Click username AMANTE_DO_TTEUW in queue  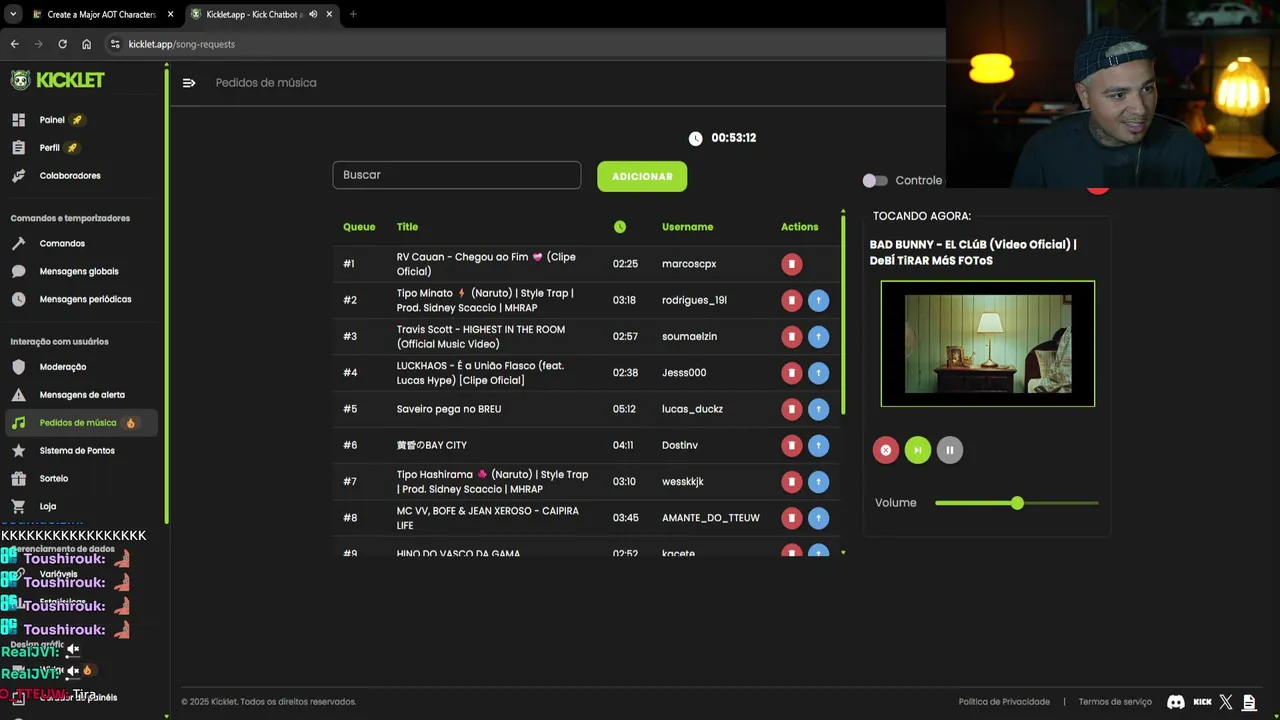click(x=711, y=518)
